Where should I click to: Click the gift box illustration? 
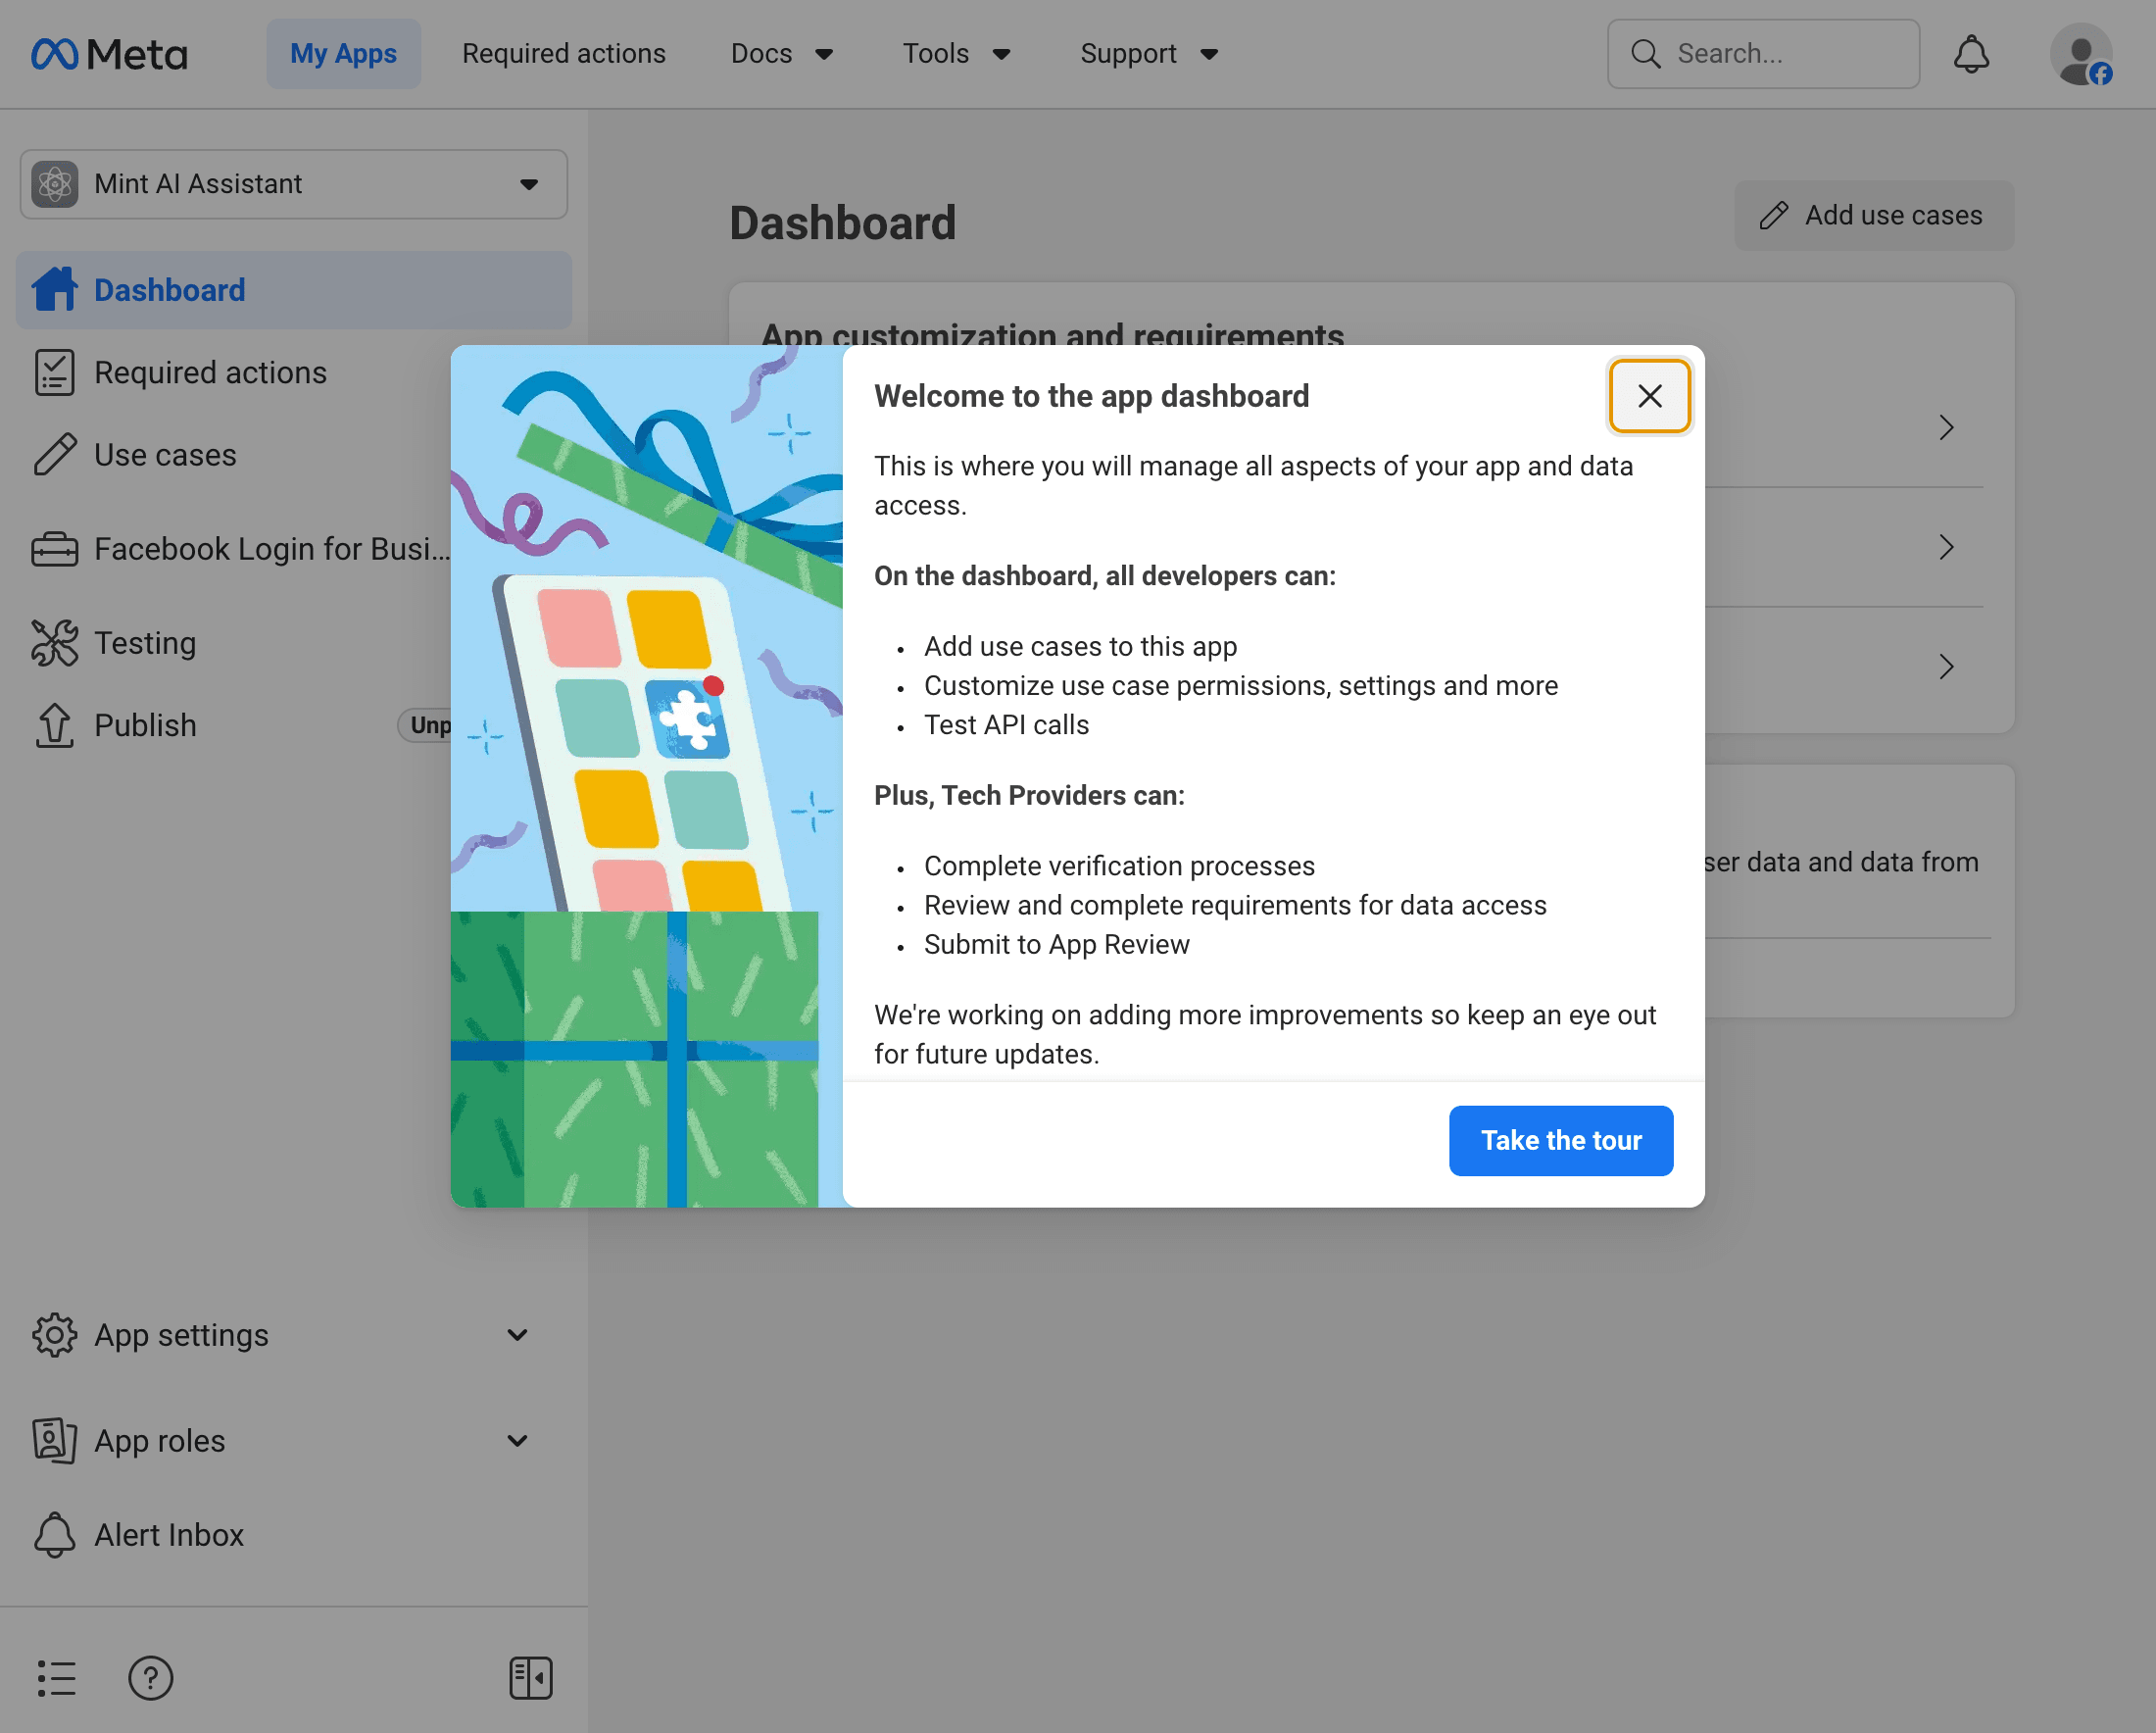[x=646, y=776]
